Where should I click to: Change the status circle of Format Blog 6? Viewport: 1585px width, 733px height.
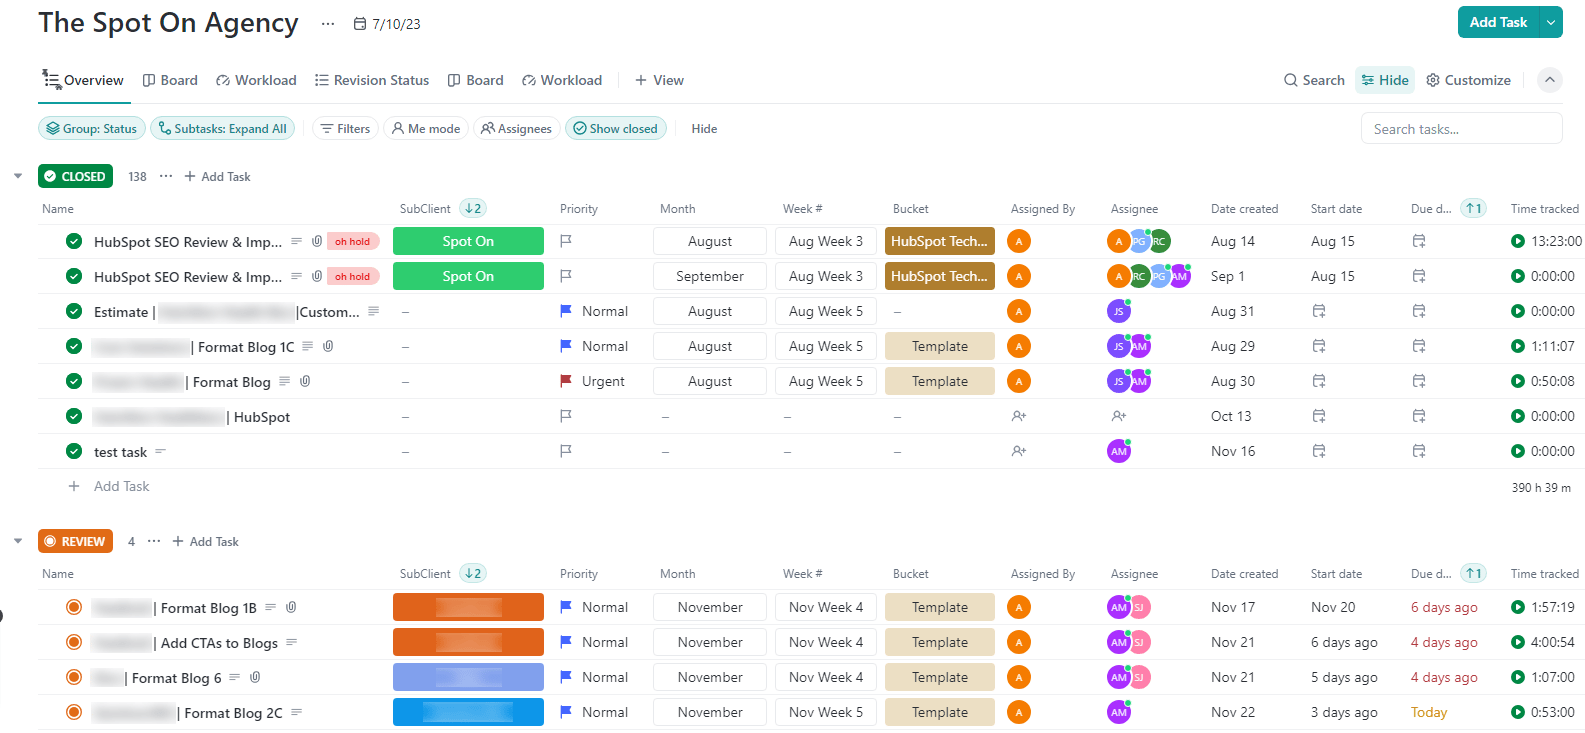(x=74, y=677)
